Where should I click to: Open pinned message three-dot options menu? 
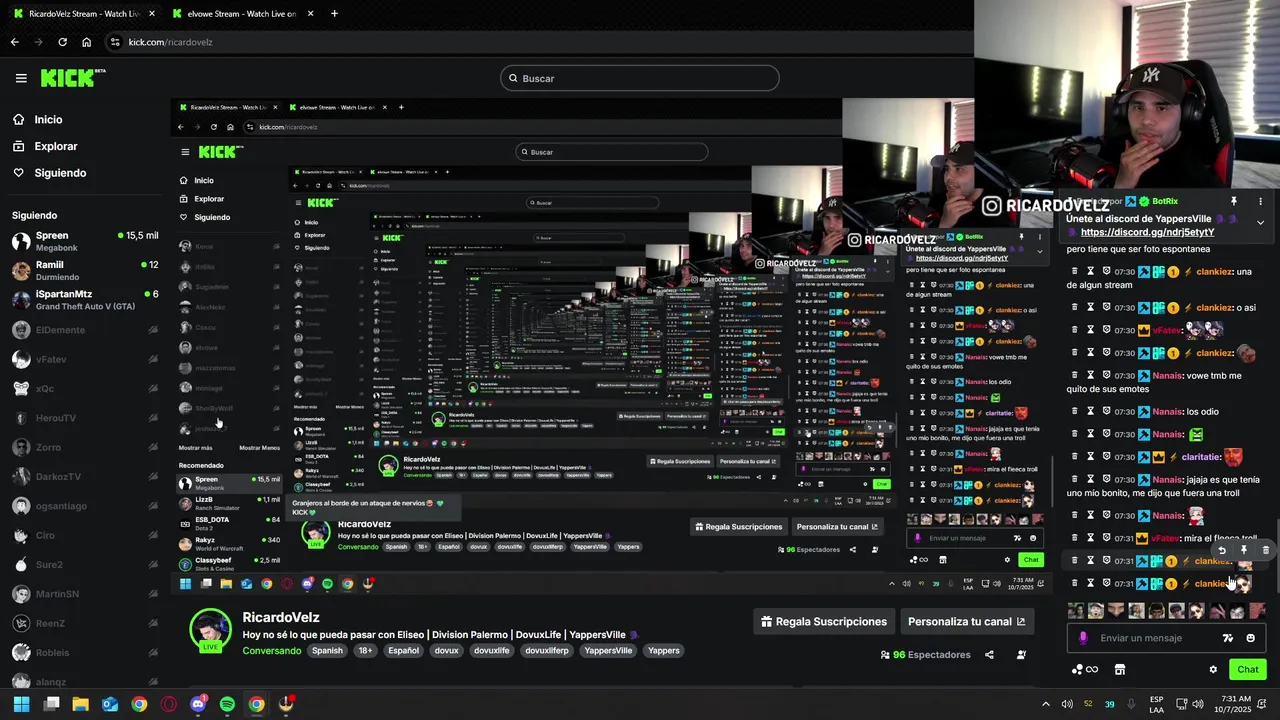pos(1260,201)
